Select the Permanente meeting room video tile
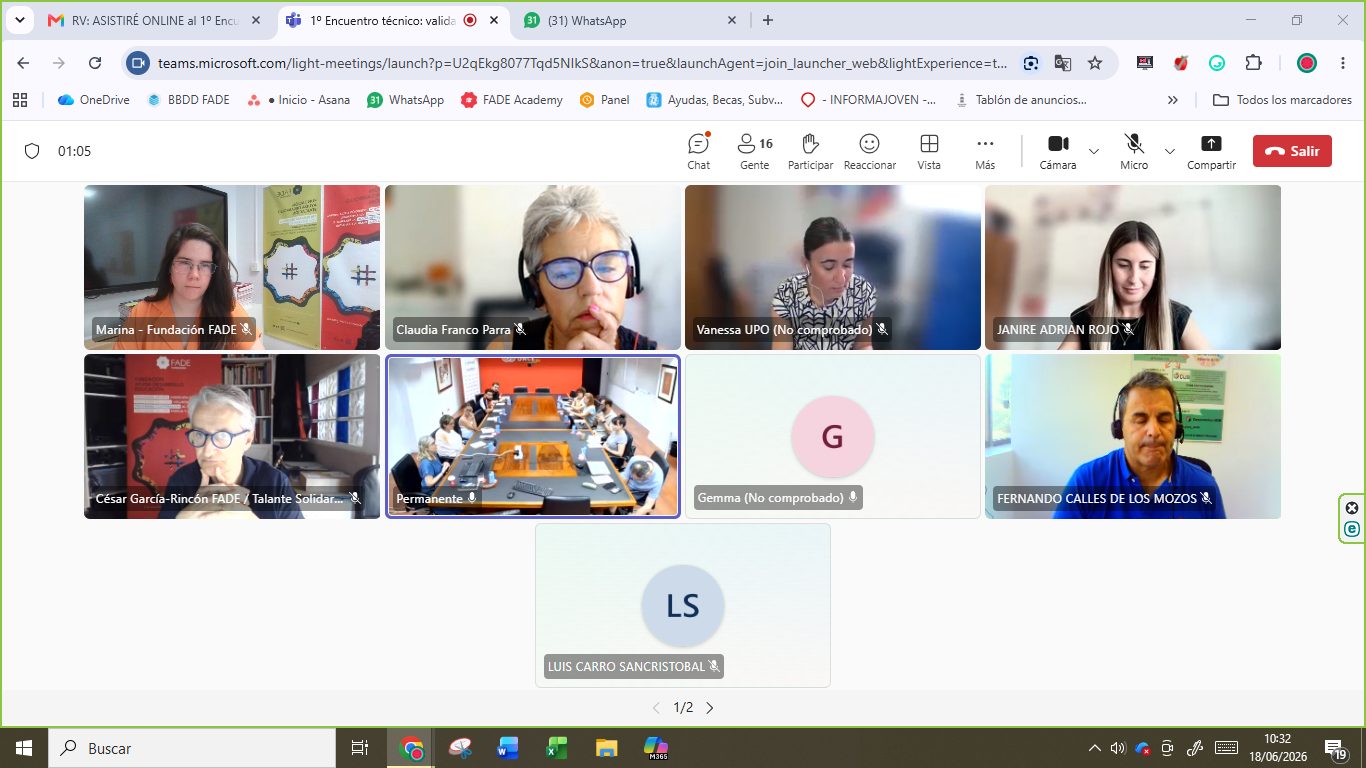The width and height of the screenshot is (1366, 768). pyautogui.click(x=533, y=436)
